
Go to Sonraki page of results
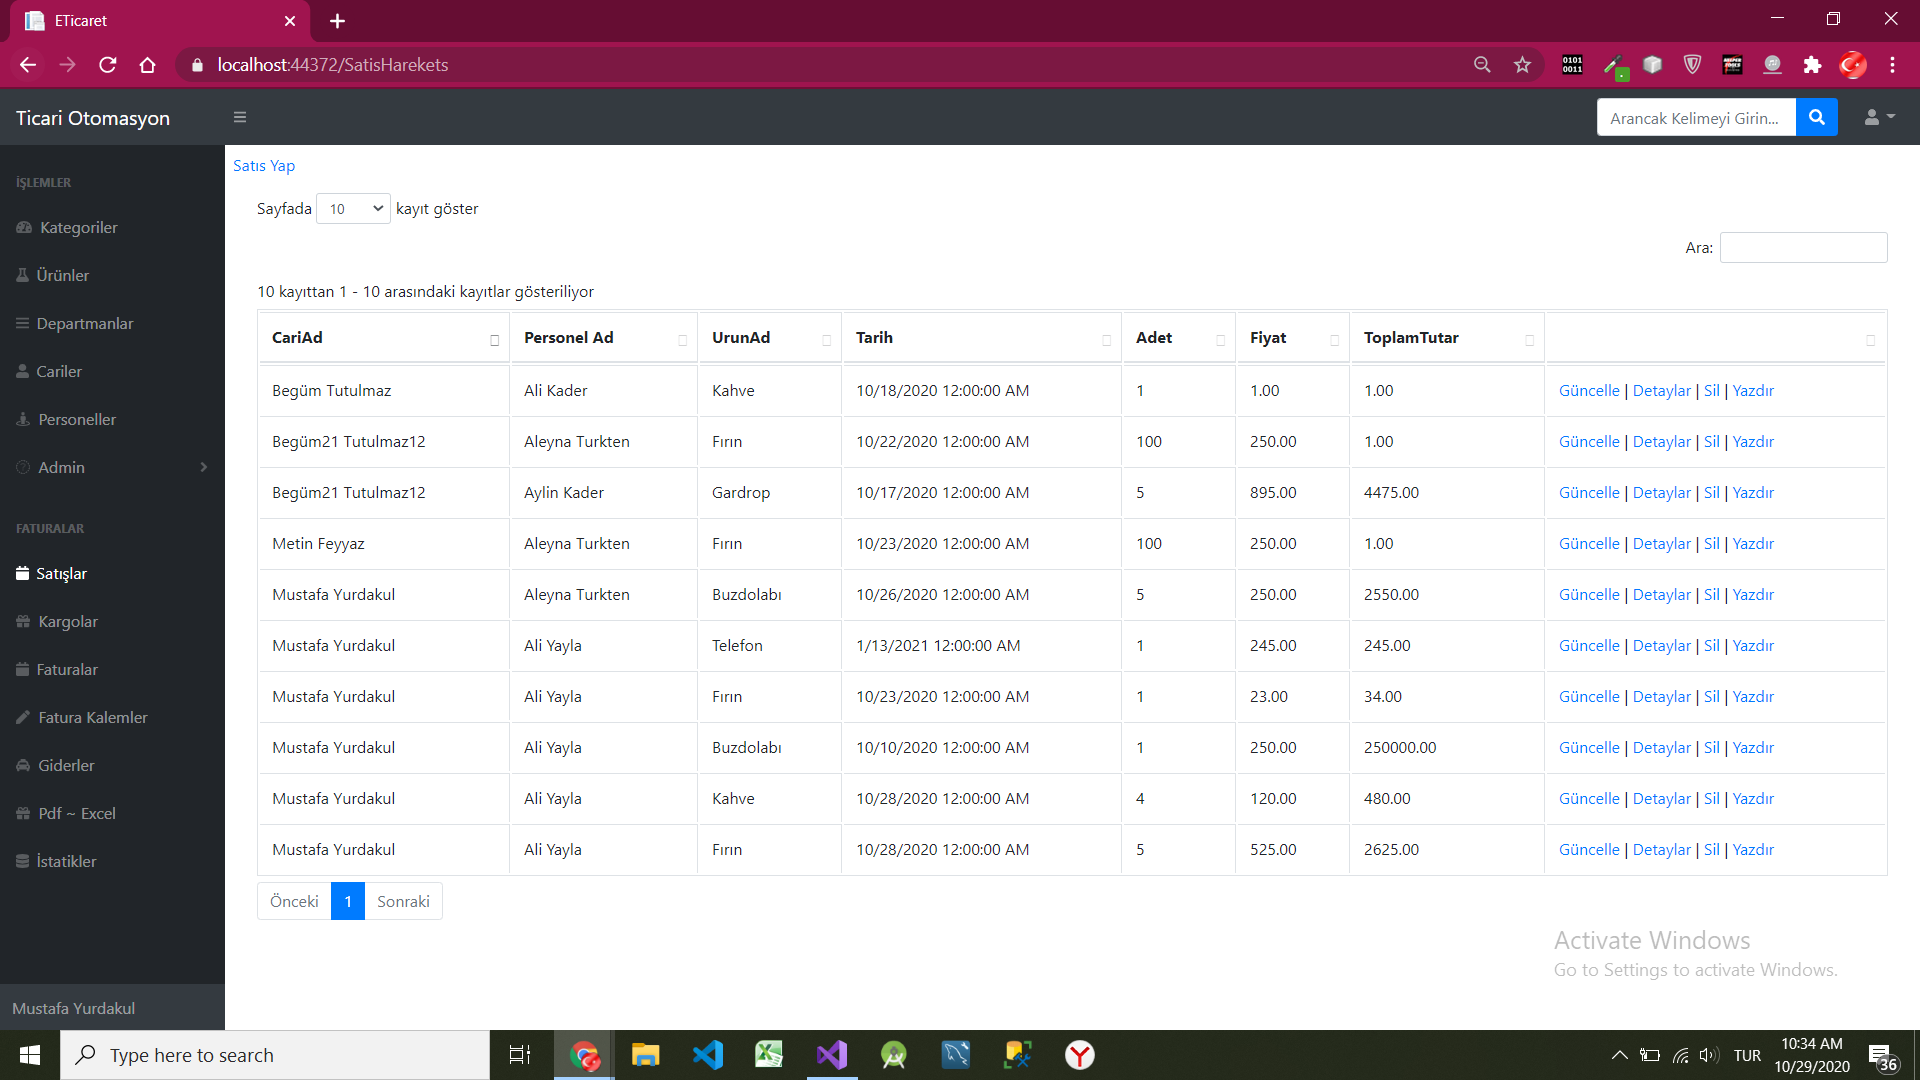pos(403,901)
